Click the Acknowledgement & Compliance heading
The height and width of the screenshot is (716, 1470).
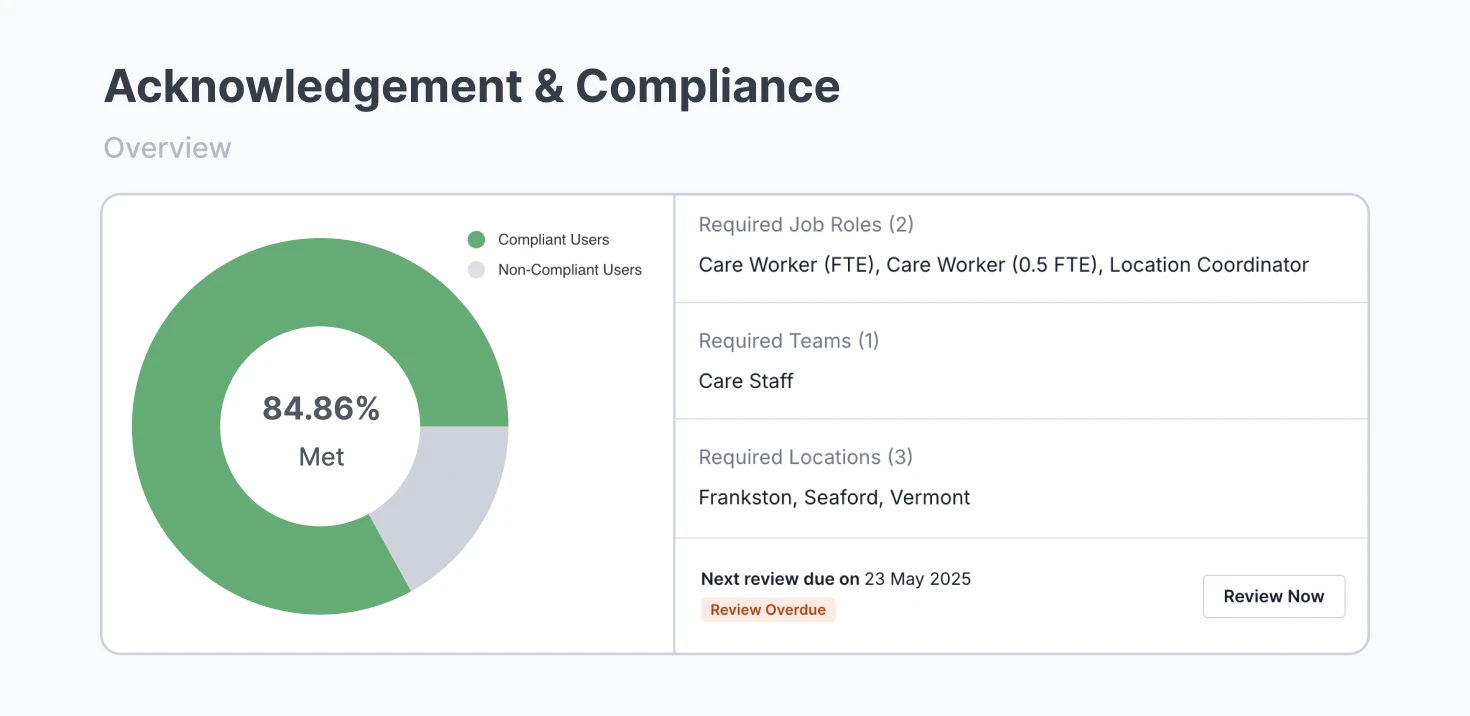pyautogui.click(x=471, y=87)
